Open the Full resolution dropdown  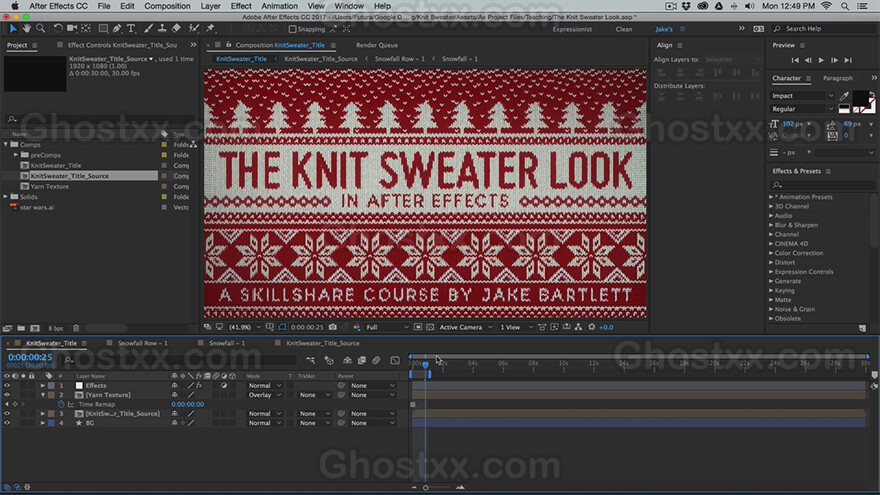[x=387, y=327]
